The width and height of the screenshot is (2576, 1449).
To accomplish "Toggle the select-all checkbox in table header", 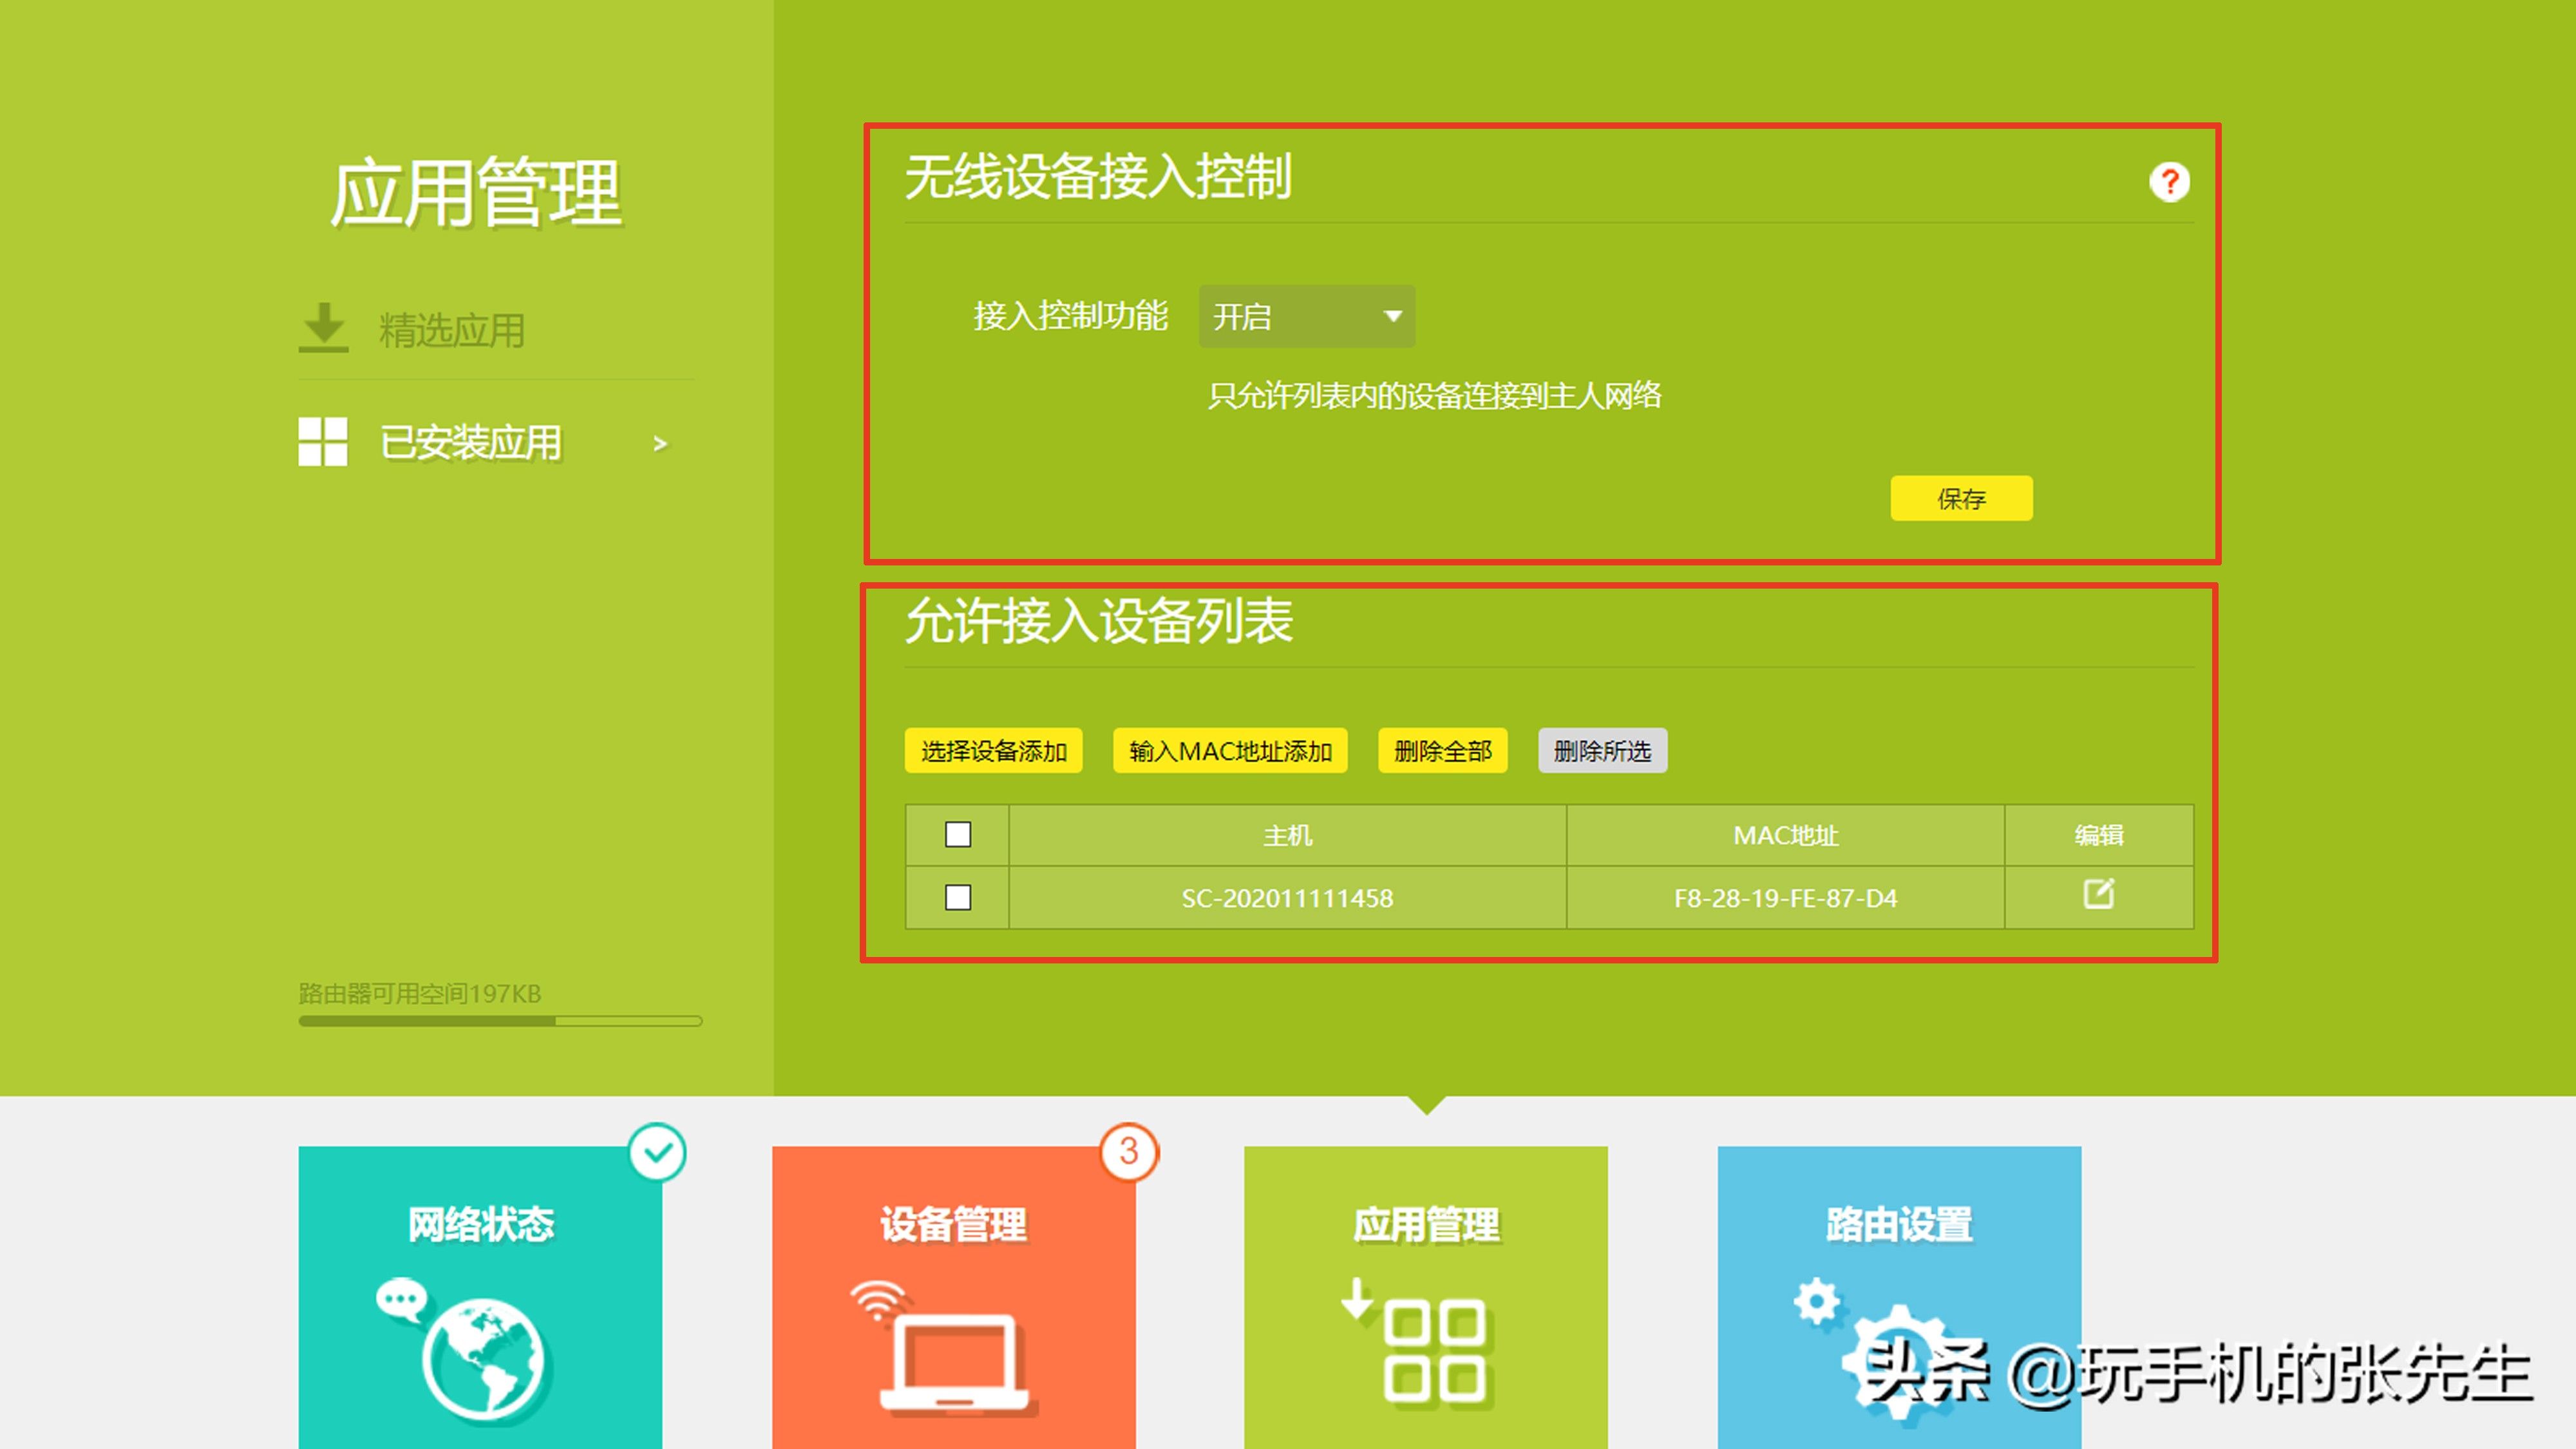I will coord(958,835).
